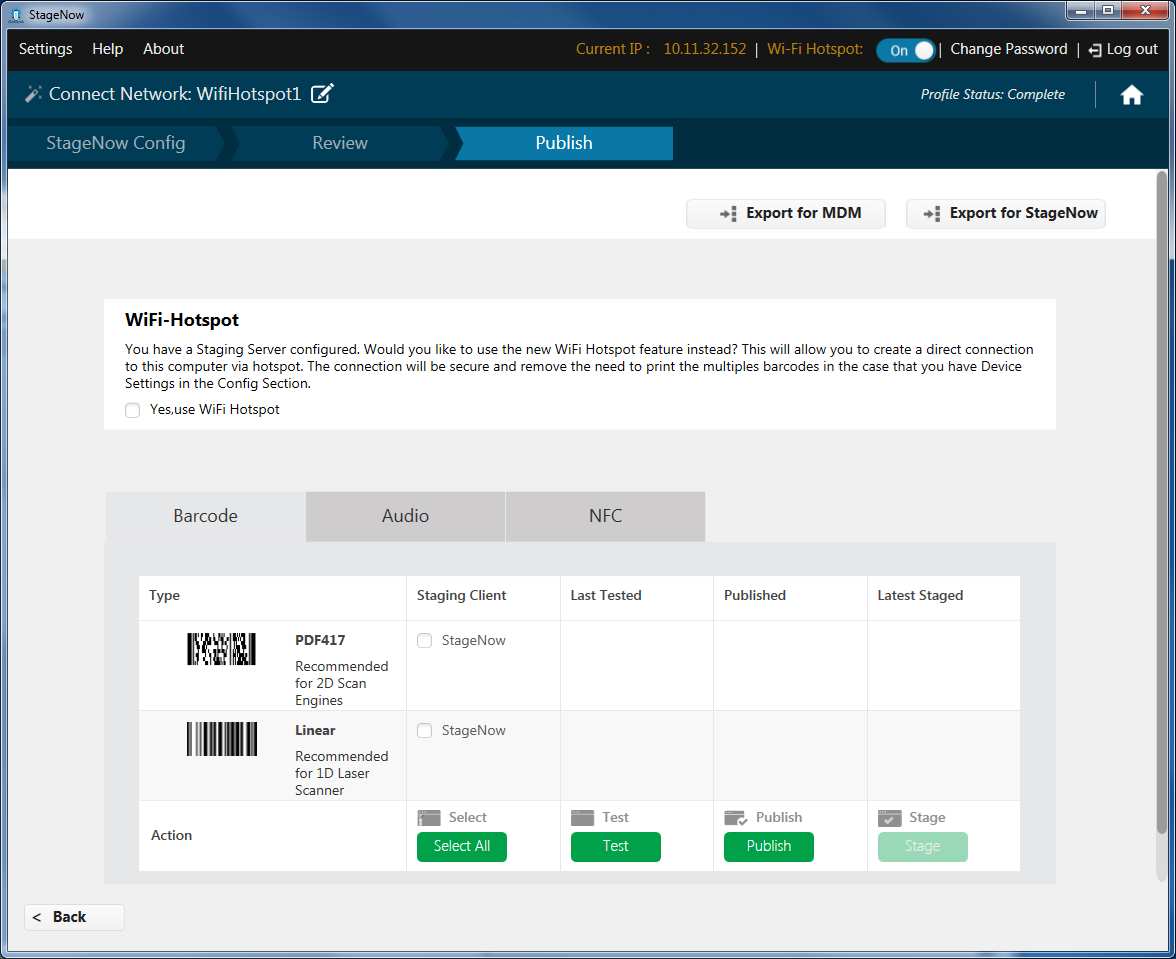Click the PDF417 barcode image
The image size is (1176, 959).
click(x=221, y=649)
